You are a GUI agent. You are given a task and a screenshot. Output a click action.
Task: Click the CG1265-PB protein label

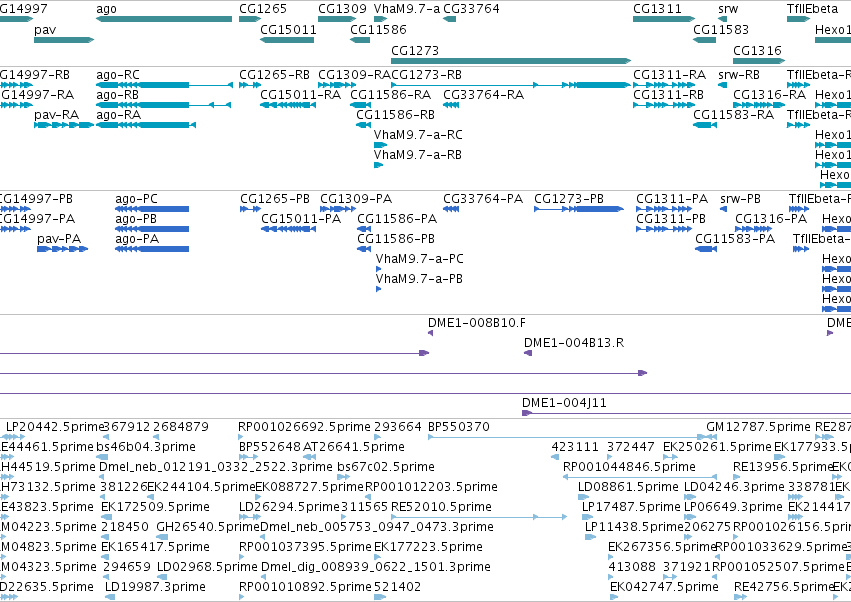click(275, 199)
